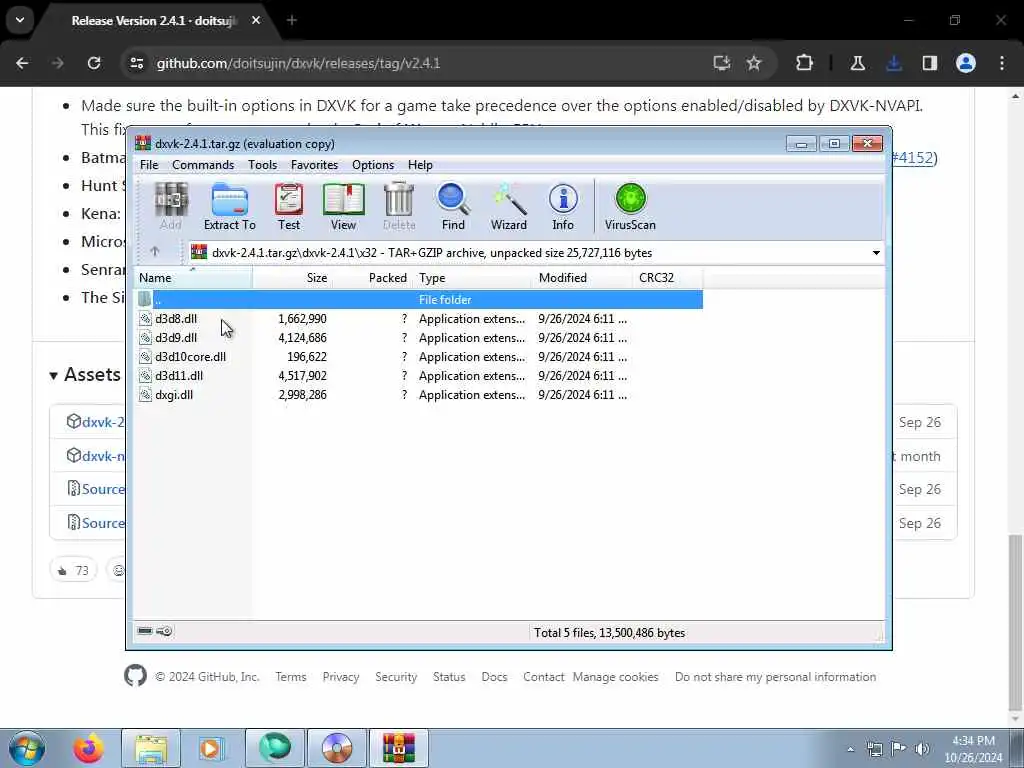Click the Delete toolbar icon
The image size is (1024, 768).
[399, 206]
